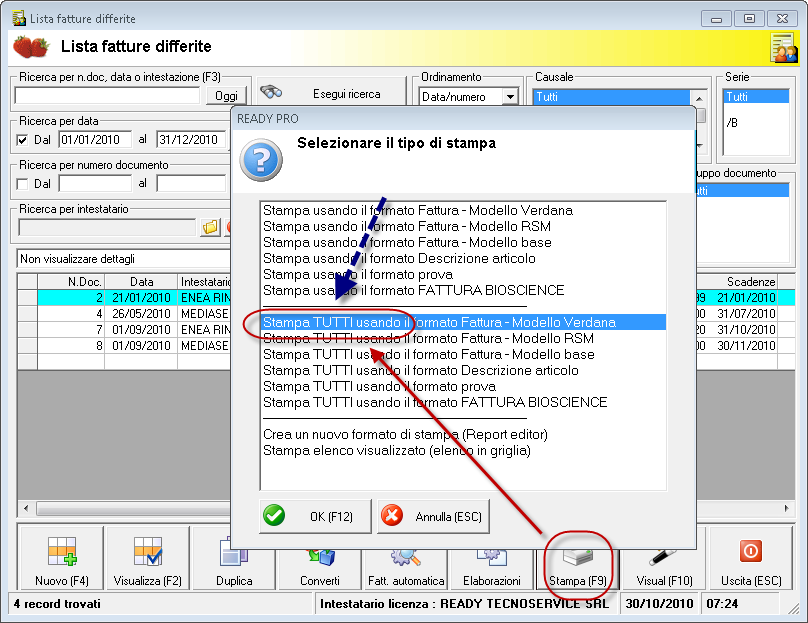Open the Ordinamento Data/numero dropdown
This screenshot has height=623, width=808.
click(510, 97)
